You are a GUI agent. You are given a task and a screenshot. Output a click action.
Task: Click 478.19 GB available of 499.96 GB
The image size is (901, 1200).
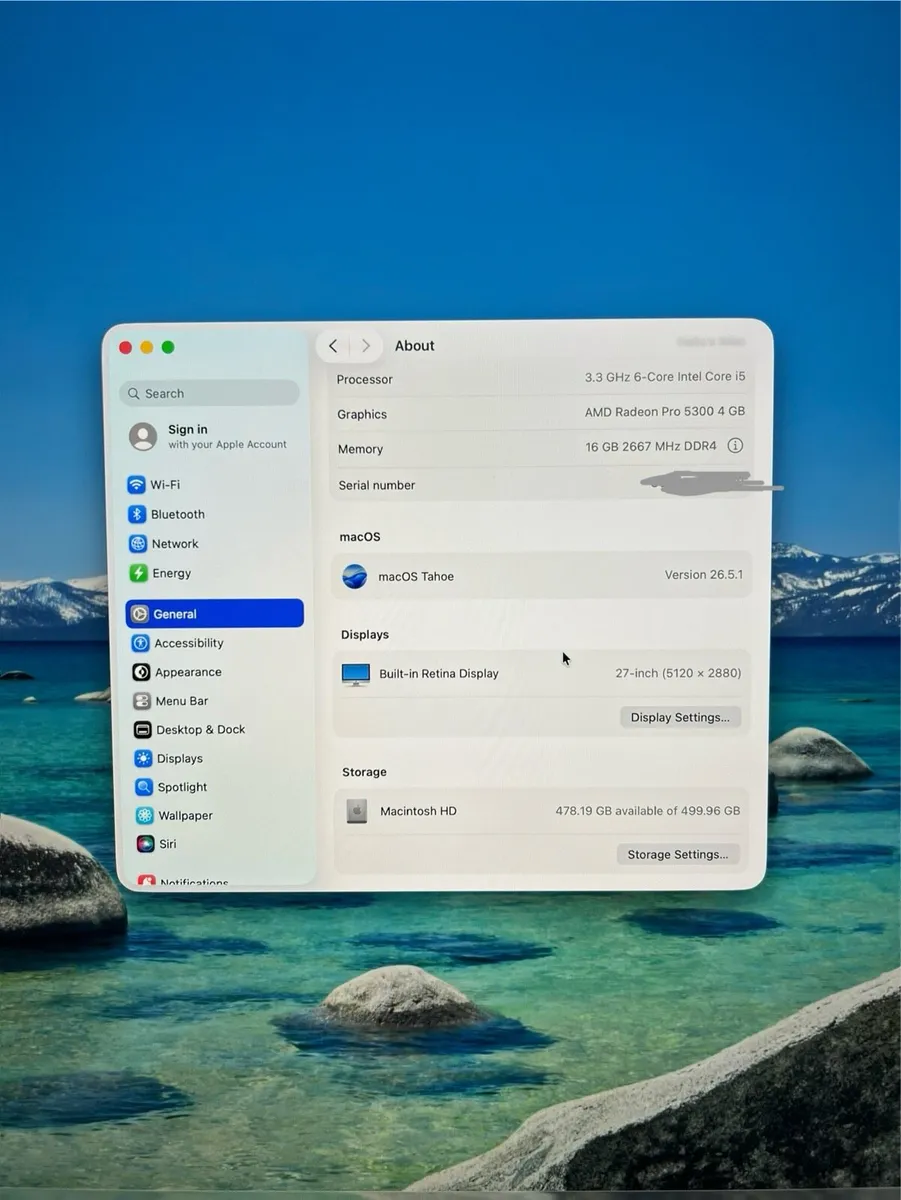pyautogui.click(x=648, y=811)
